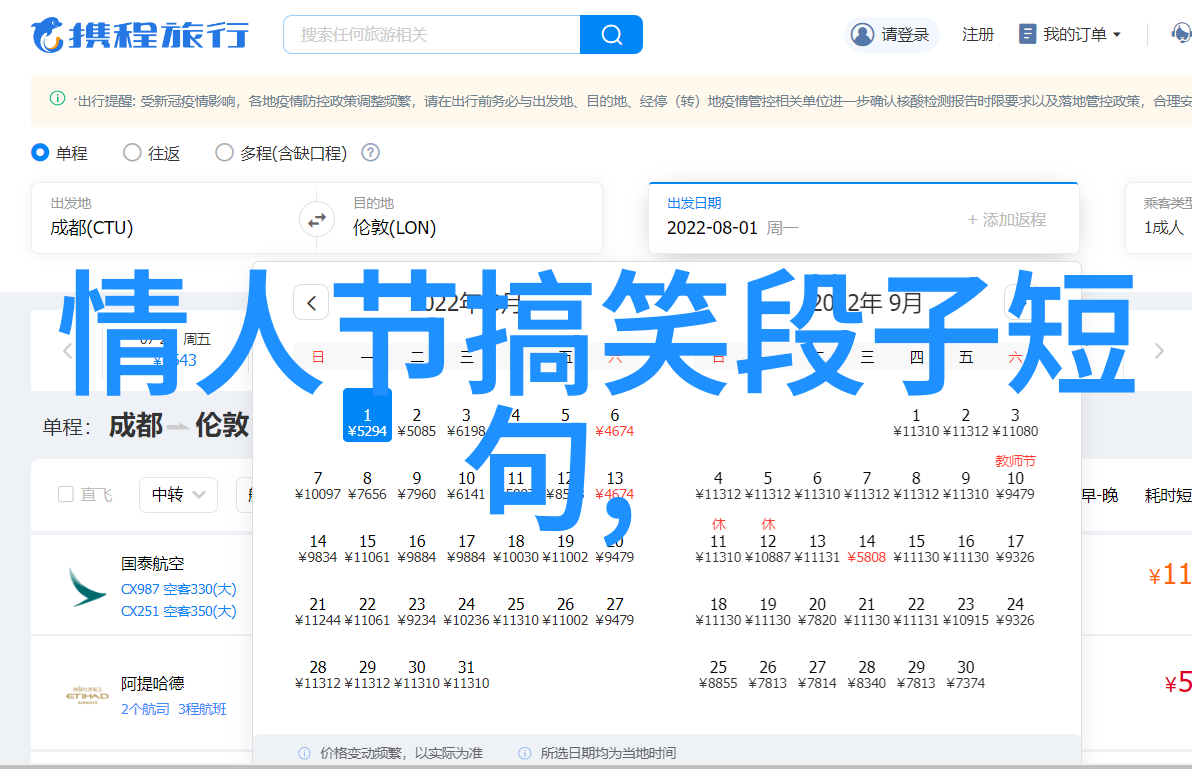
Task: Select 多程(含缺口程) multi-trip option
Action: (x=224, y=153)
